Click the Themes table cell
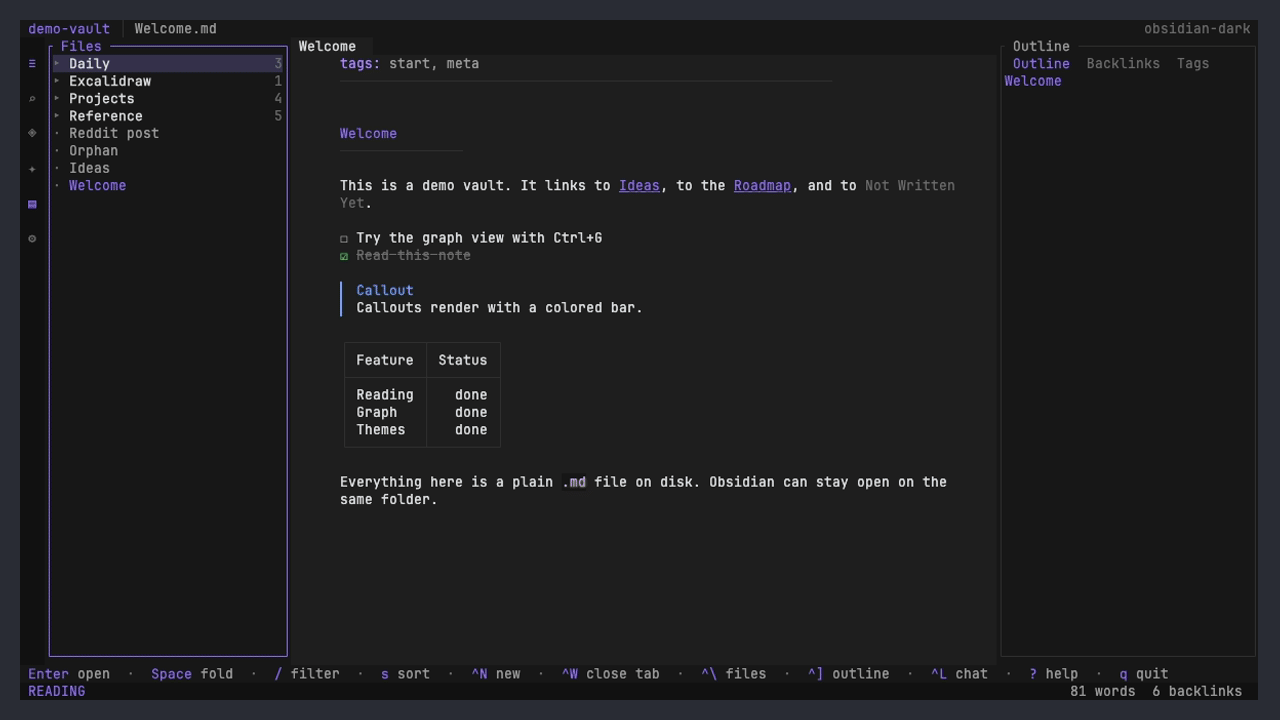Screen dimensions: 1280x720 381,430
